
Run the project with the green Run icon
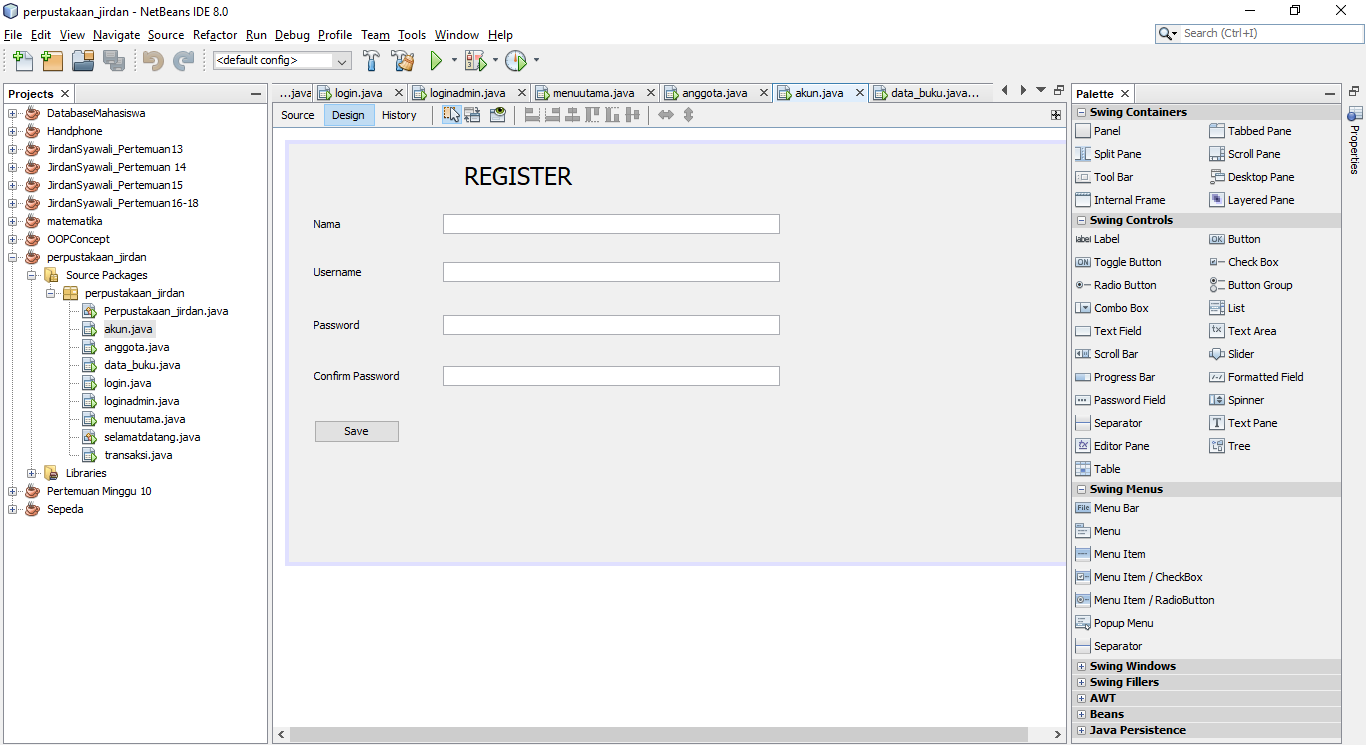pos(438,61)
